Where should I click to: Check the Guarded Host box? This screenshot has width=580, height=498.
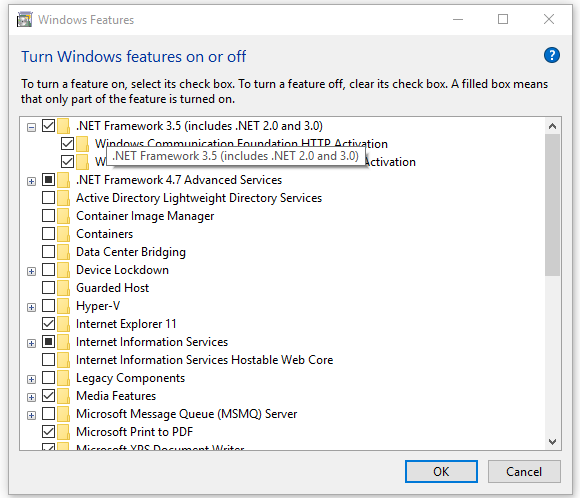(x=48, y=287)
